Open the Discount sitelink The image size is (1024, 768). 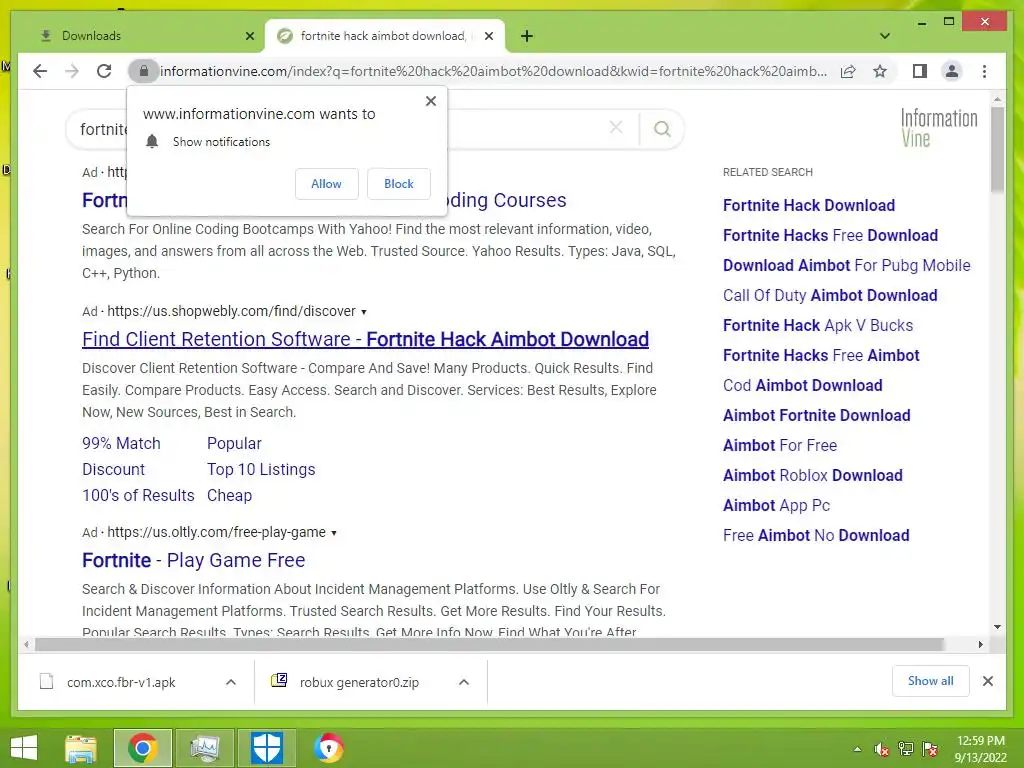click(x=114, y=470)
